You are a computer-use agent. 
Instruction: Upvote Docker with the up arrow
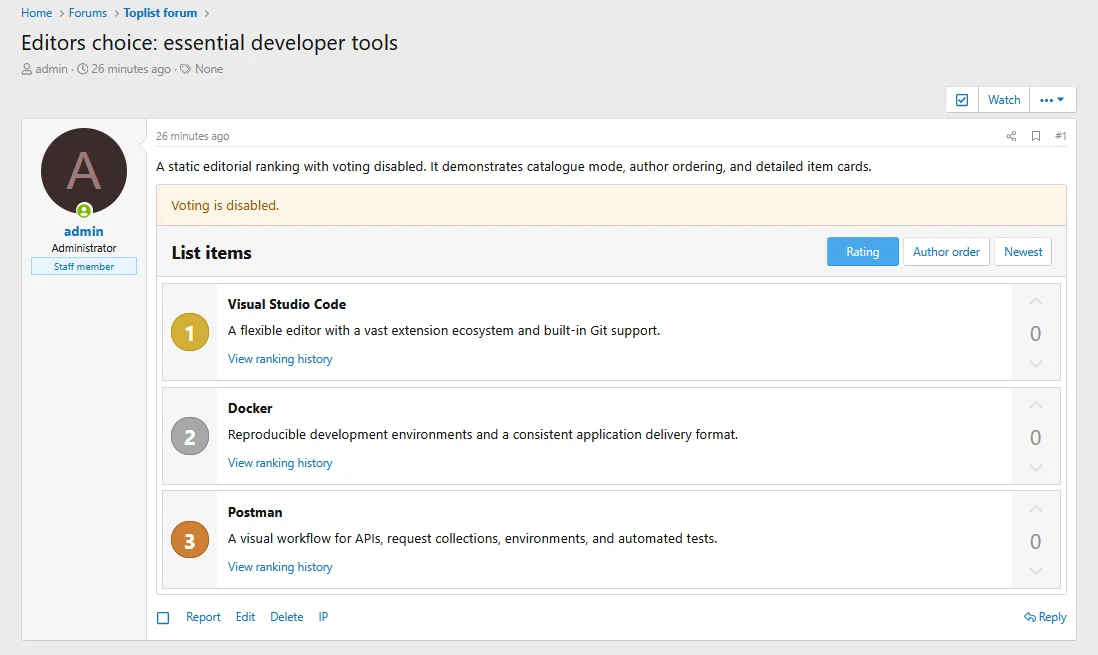tap(1036, 405)
